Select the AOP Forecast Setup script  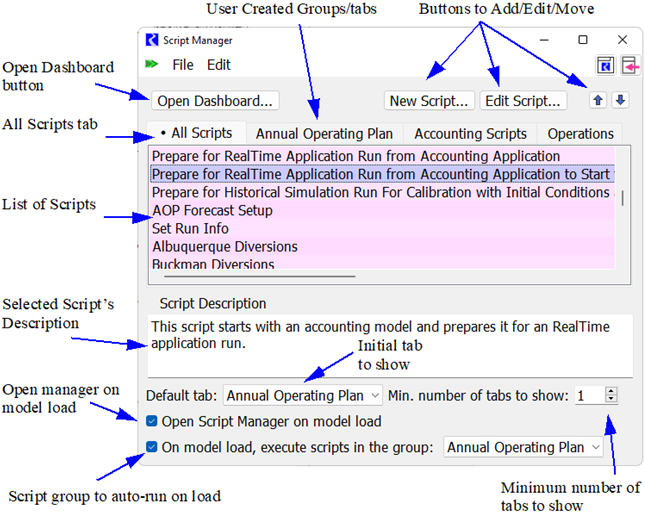pyautogui.click(x=212, y=211)
